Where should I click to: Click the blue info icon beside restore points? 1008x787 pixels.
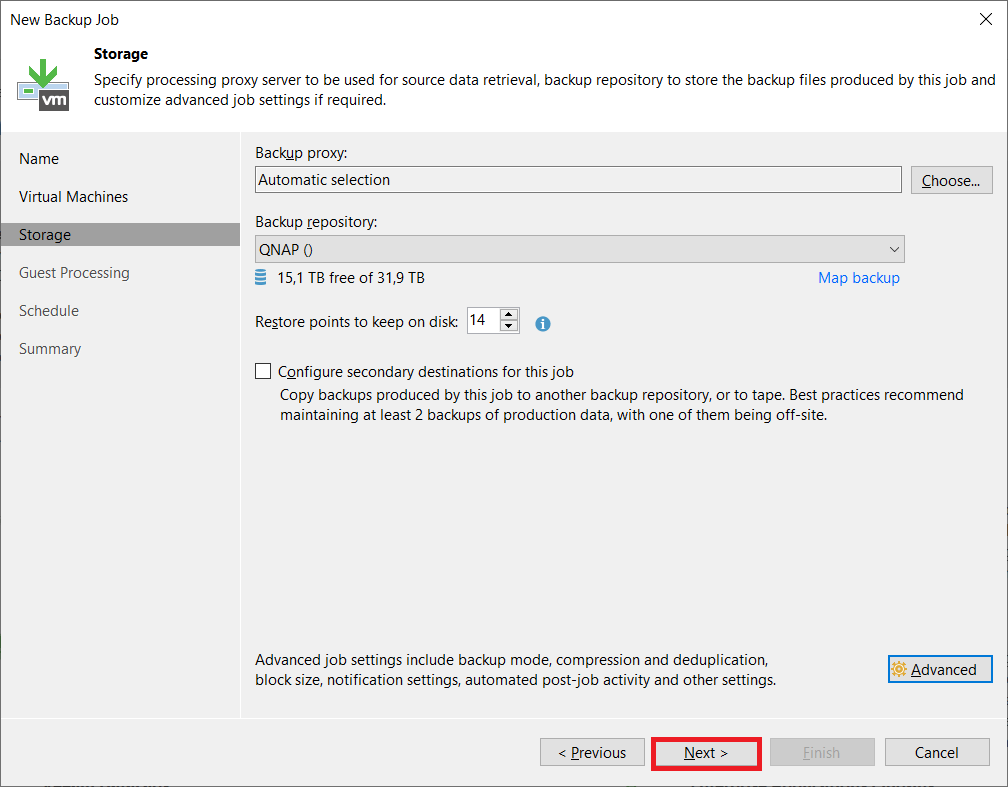[543, 323]
